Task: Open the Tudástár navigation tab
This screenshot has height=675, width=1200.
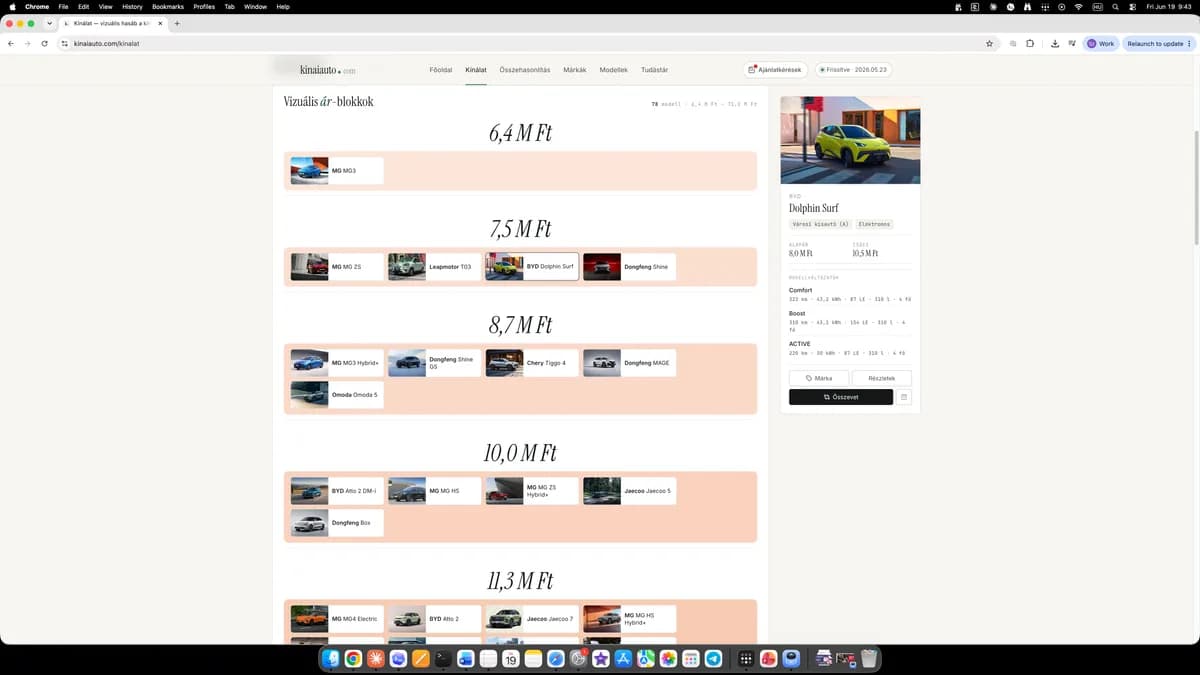Action: (654, 70)
